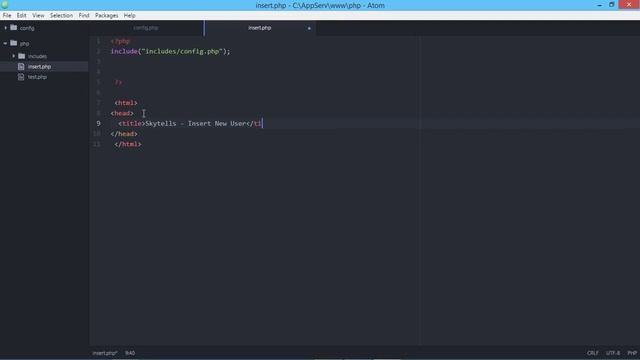This screenshot has height=360, width=640.
Task: Select php folder name in tree view
Action: tap(24, 43)
